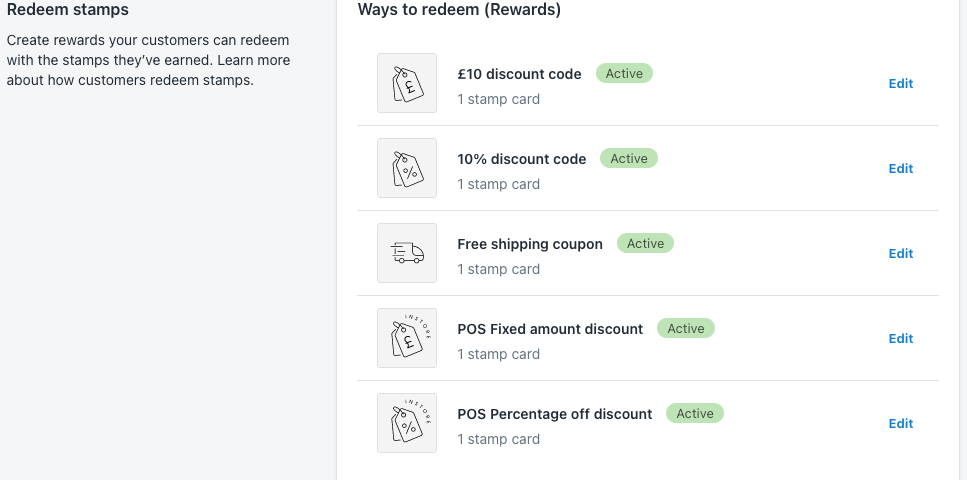This screenshot has height=480, width=967.
Task: Open the POS Percentage off discount title
Action: pos(554,415)
